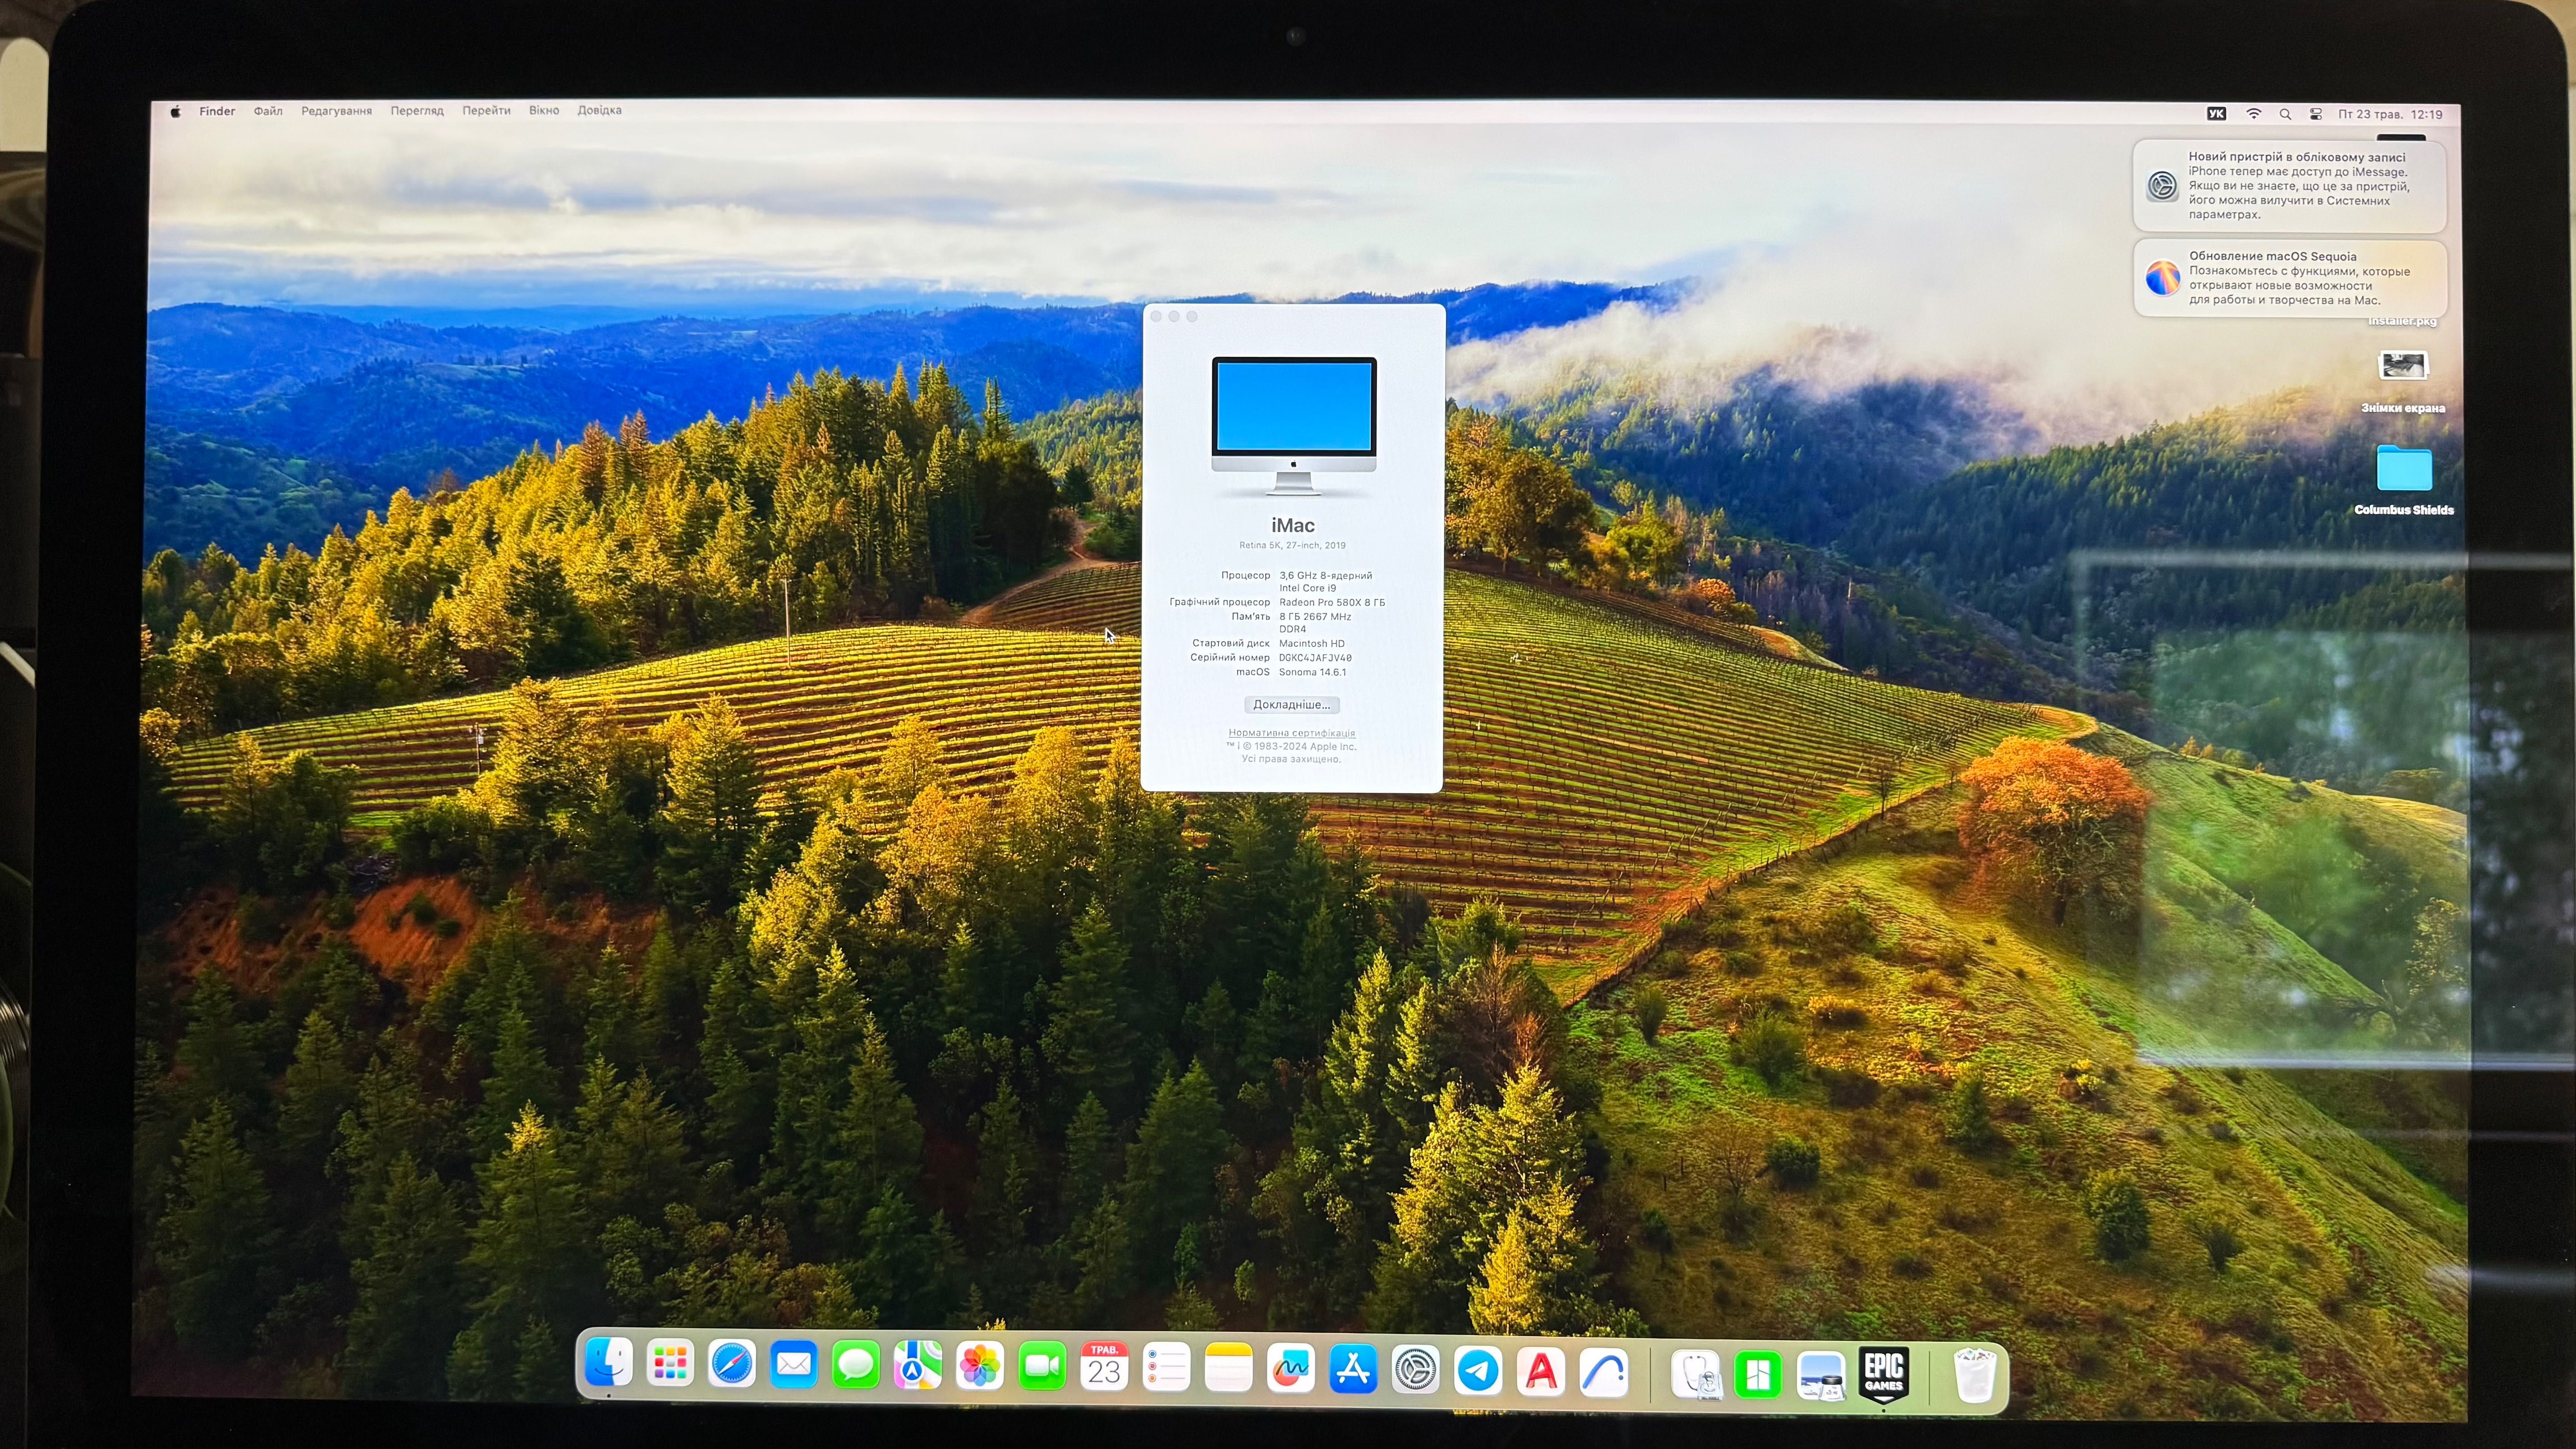
Task: Open the App Store in Dock
Action: (x=1353, y=1369)
